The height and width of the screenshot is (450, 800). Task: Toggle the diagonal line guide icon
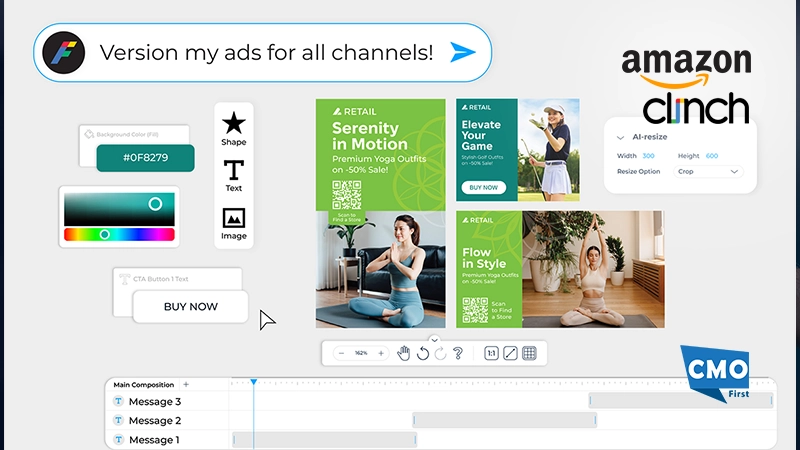(x=510, y=353)
